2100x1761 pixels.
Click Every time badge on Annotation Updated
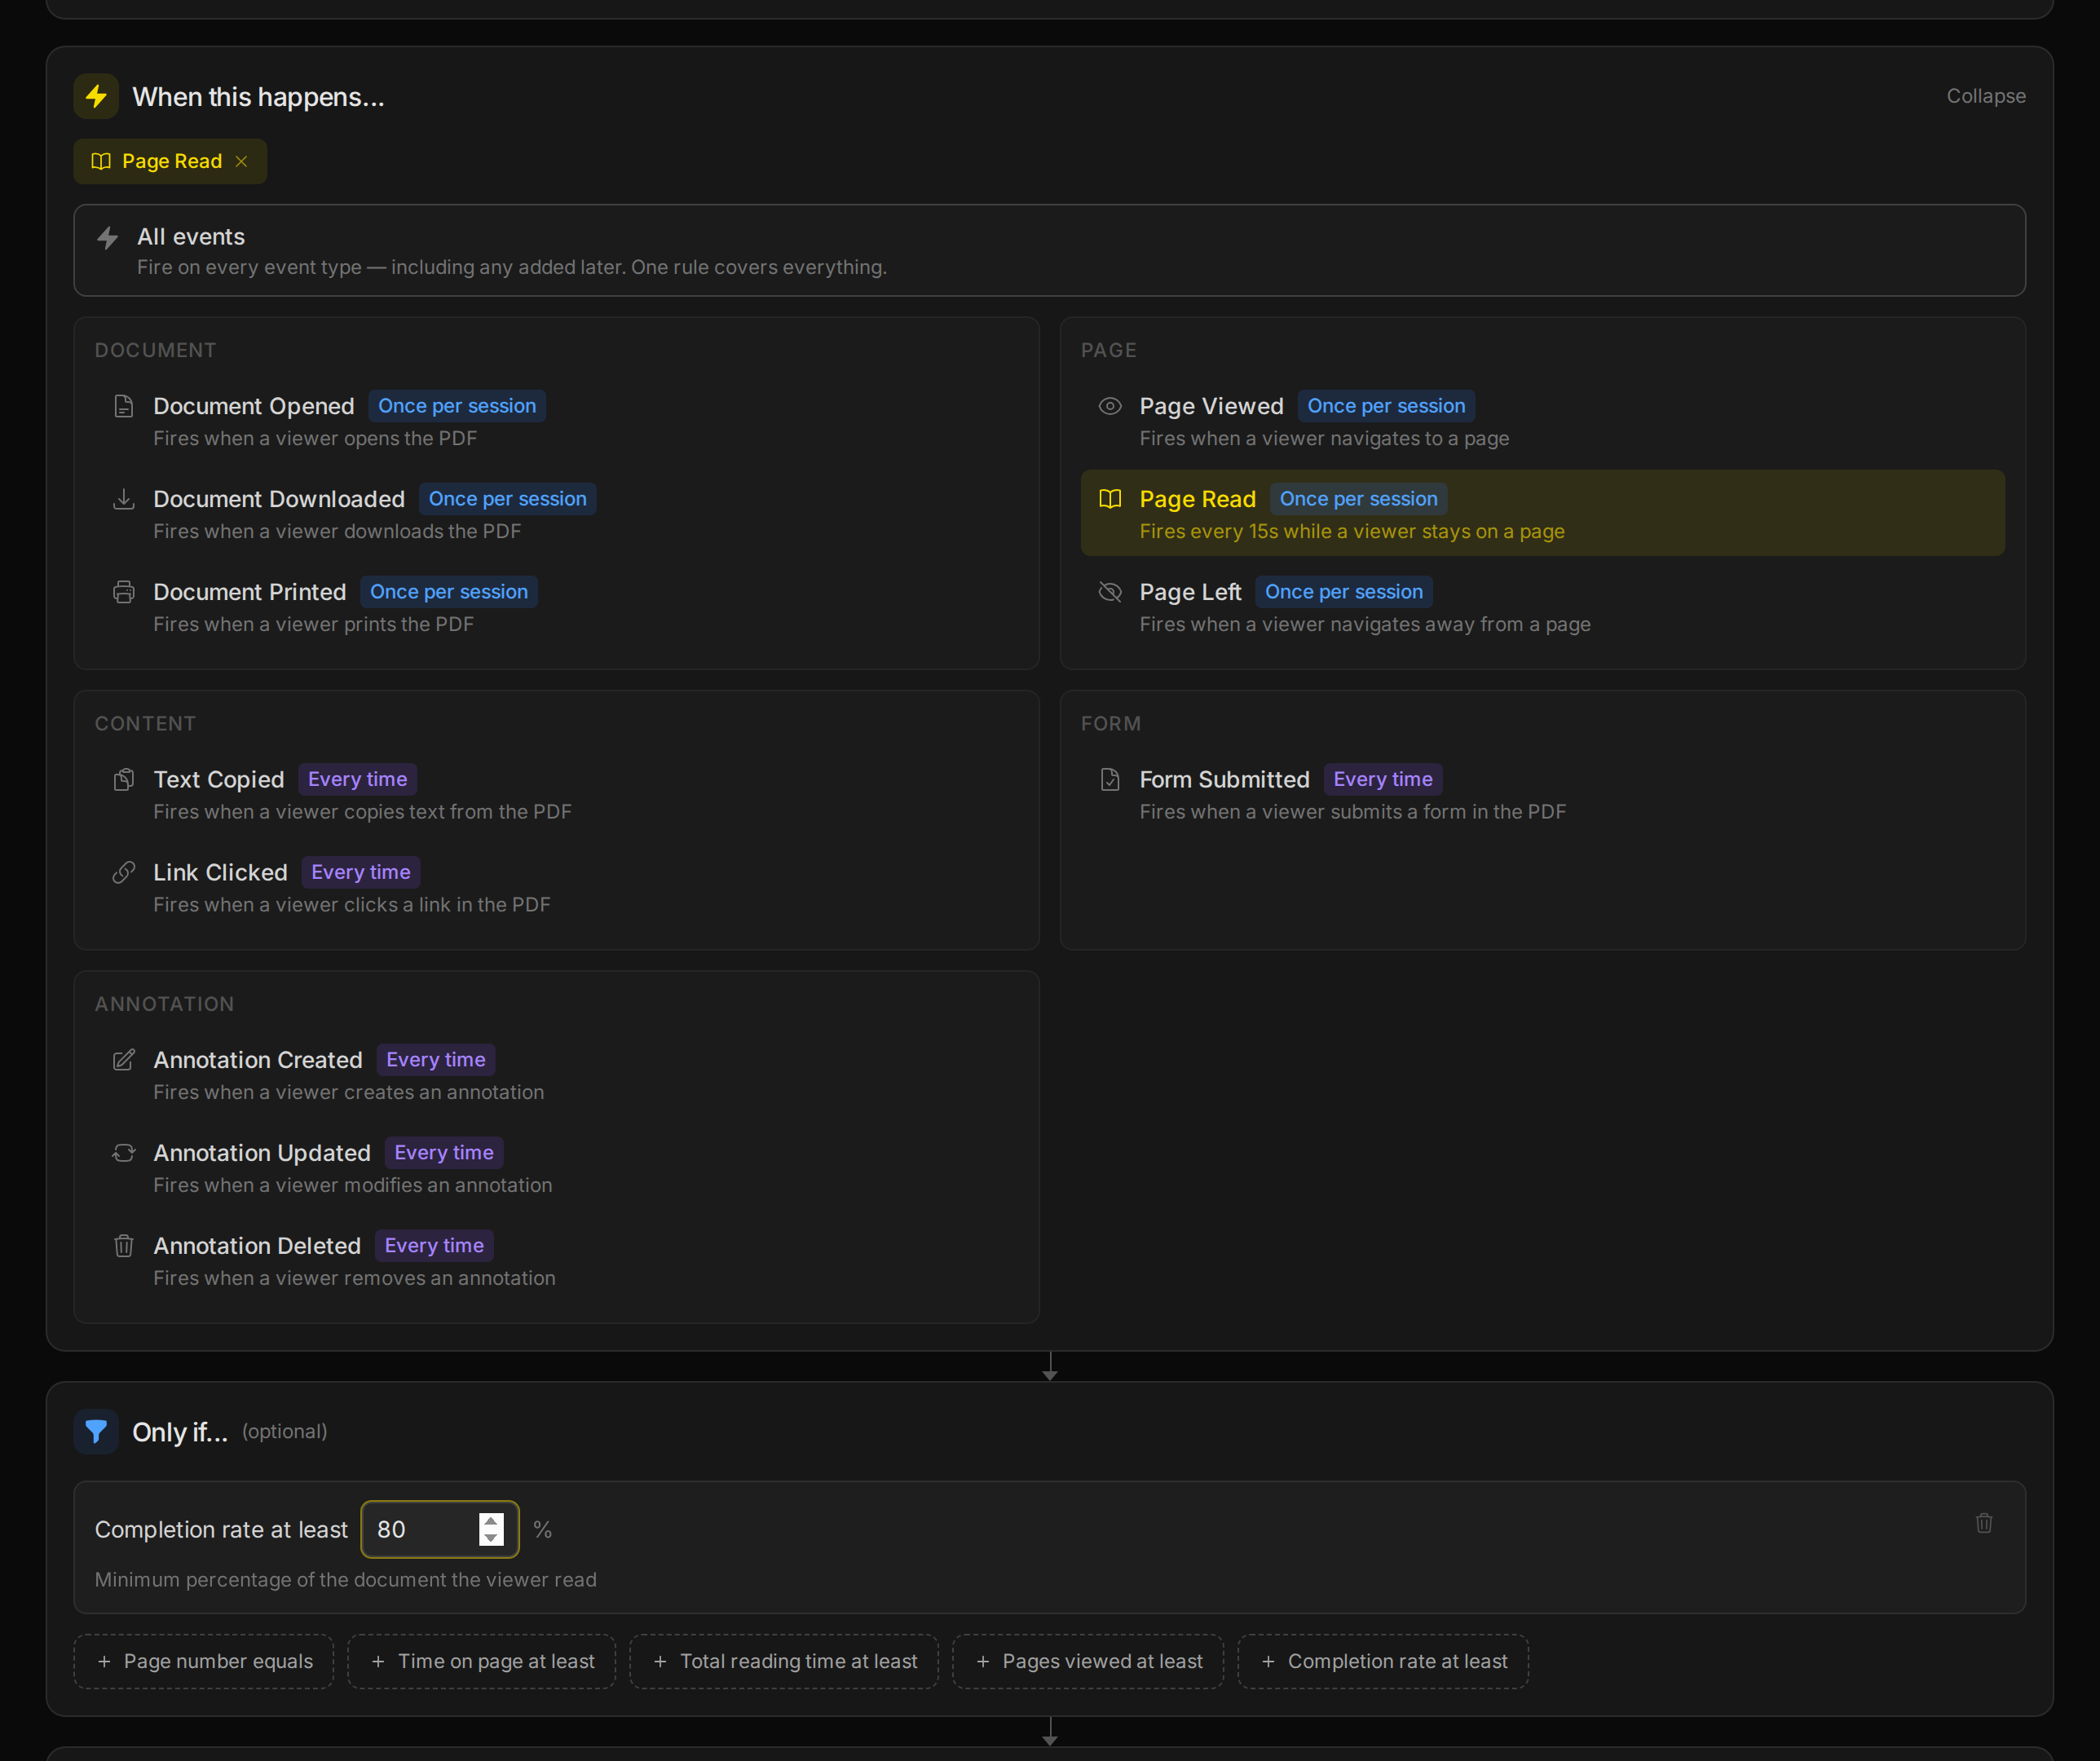(444, 1153)
